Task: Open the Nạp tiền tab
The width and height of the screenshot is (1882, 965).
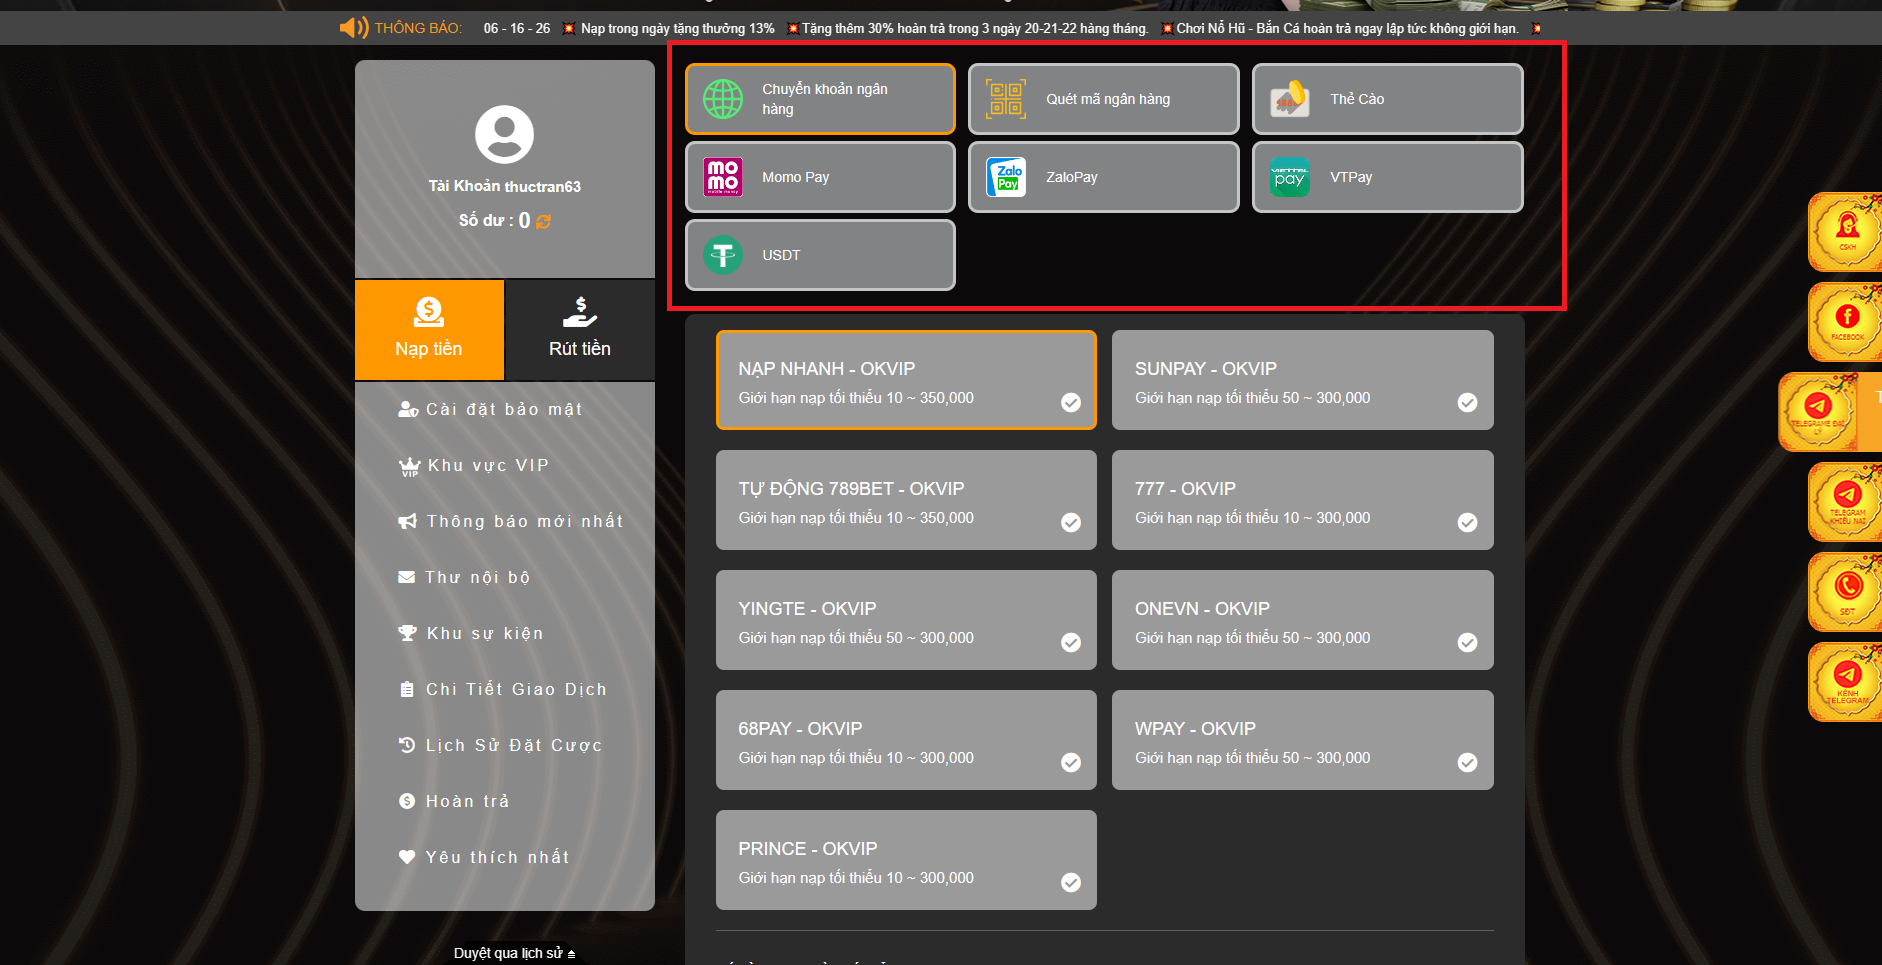Action: [x=429, y=330]
